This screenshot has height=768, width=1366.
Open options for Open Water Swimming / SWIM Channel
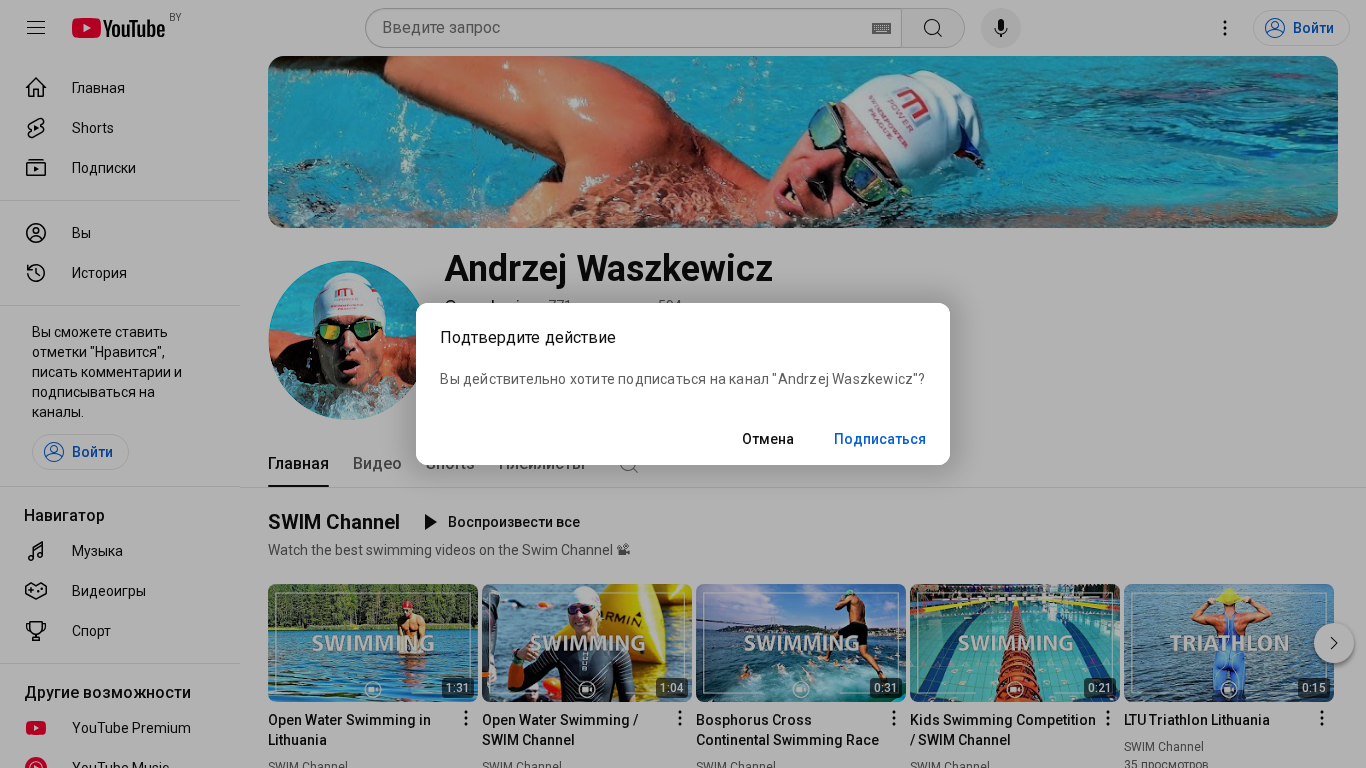(679, 719)
